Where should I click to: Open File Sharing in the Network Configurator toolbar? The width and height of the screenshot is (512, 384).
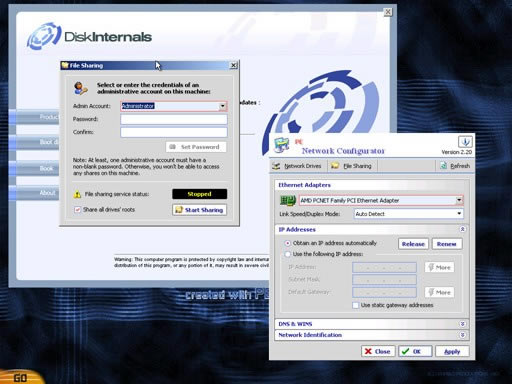(351, 166)
